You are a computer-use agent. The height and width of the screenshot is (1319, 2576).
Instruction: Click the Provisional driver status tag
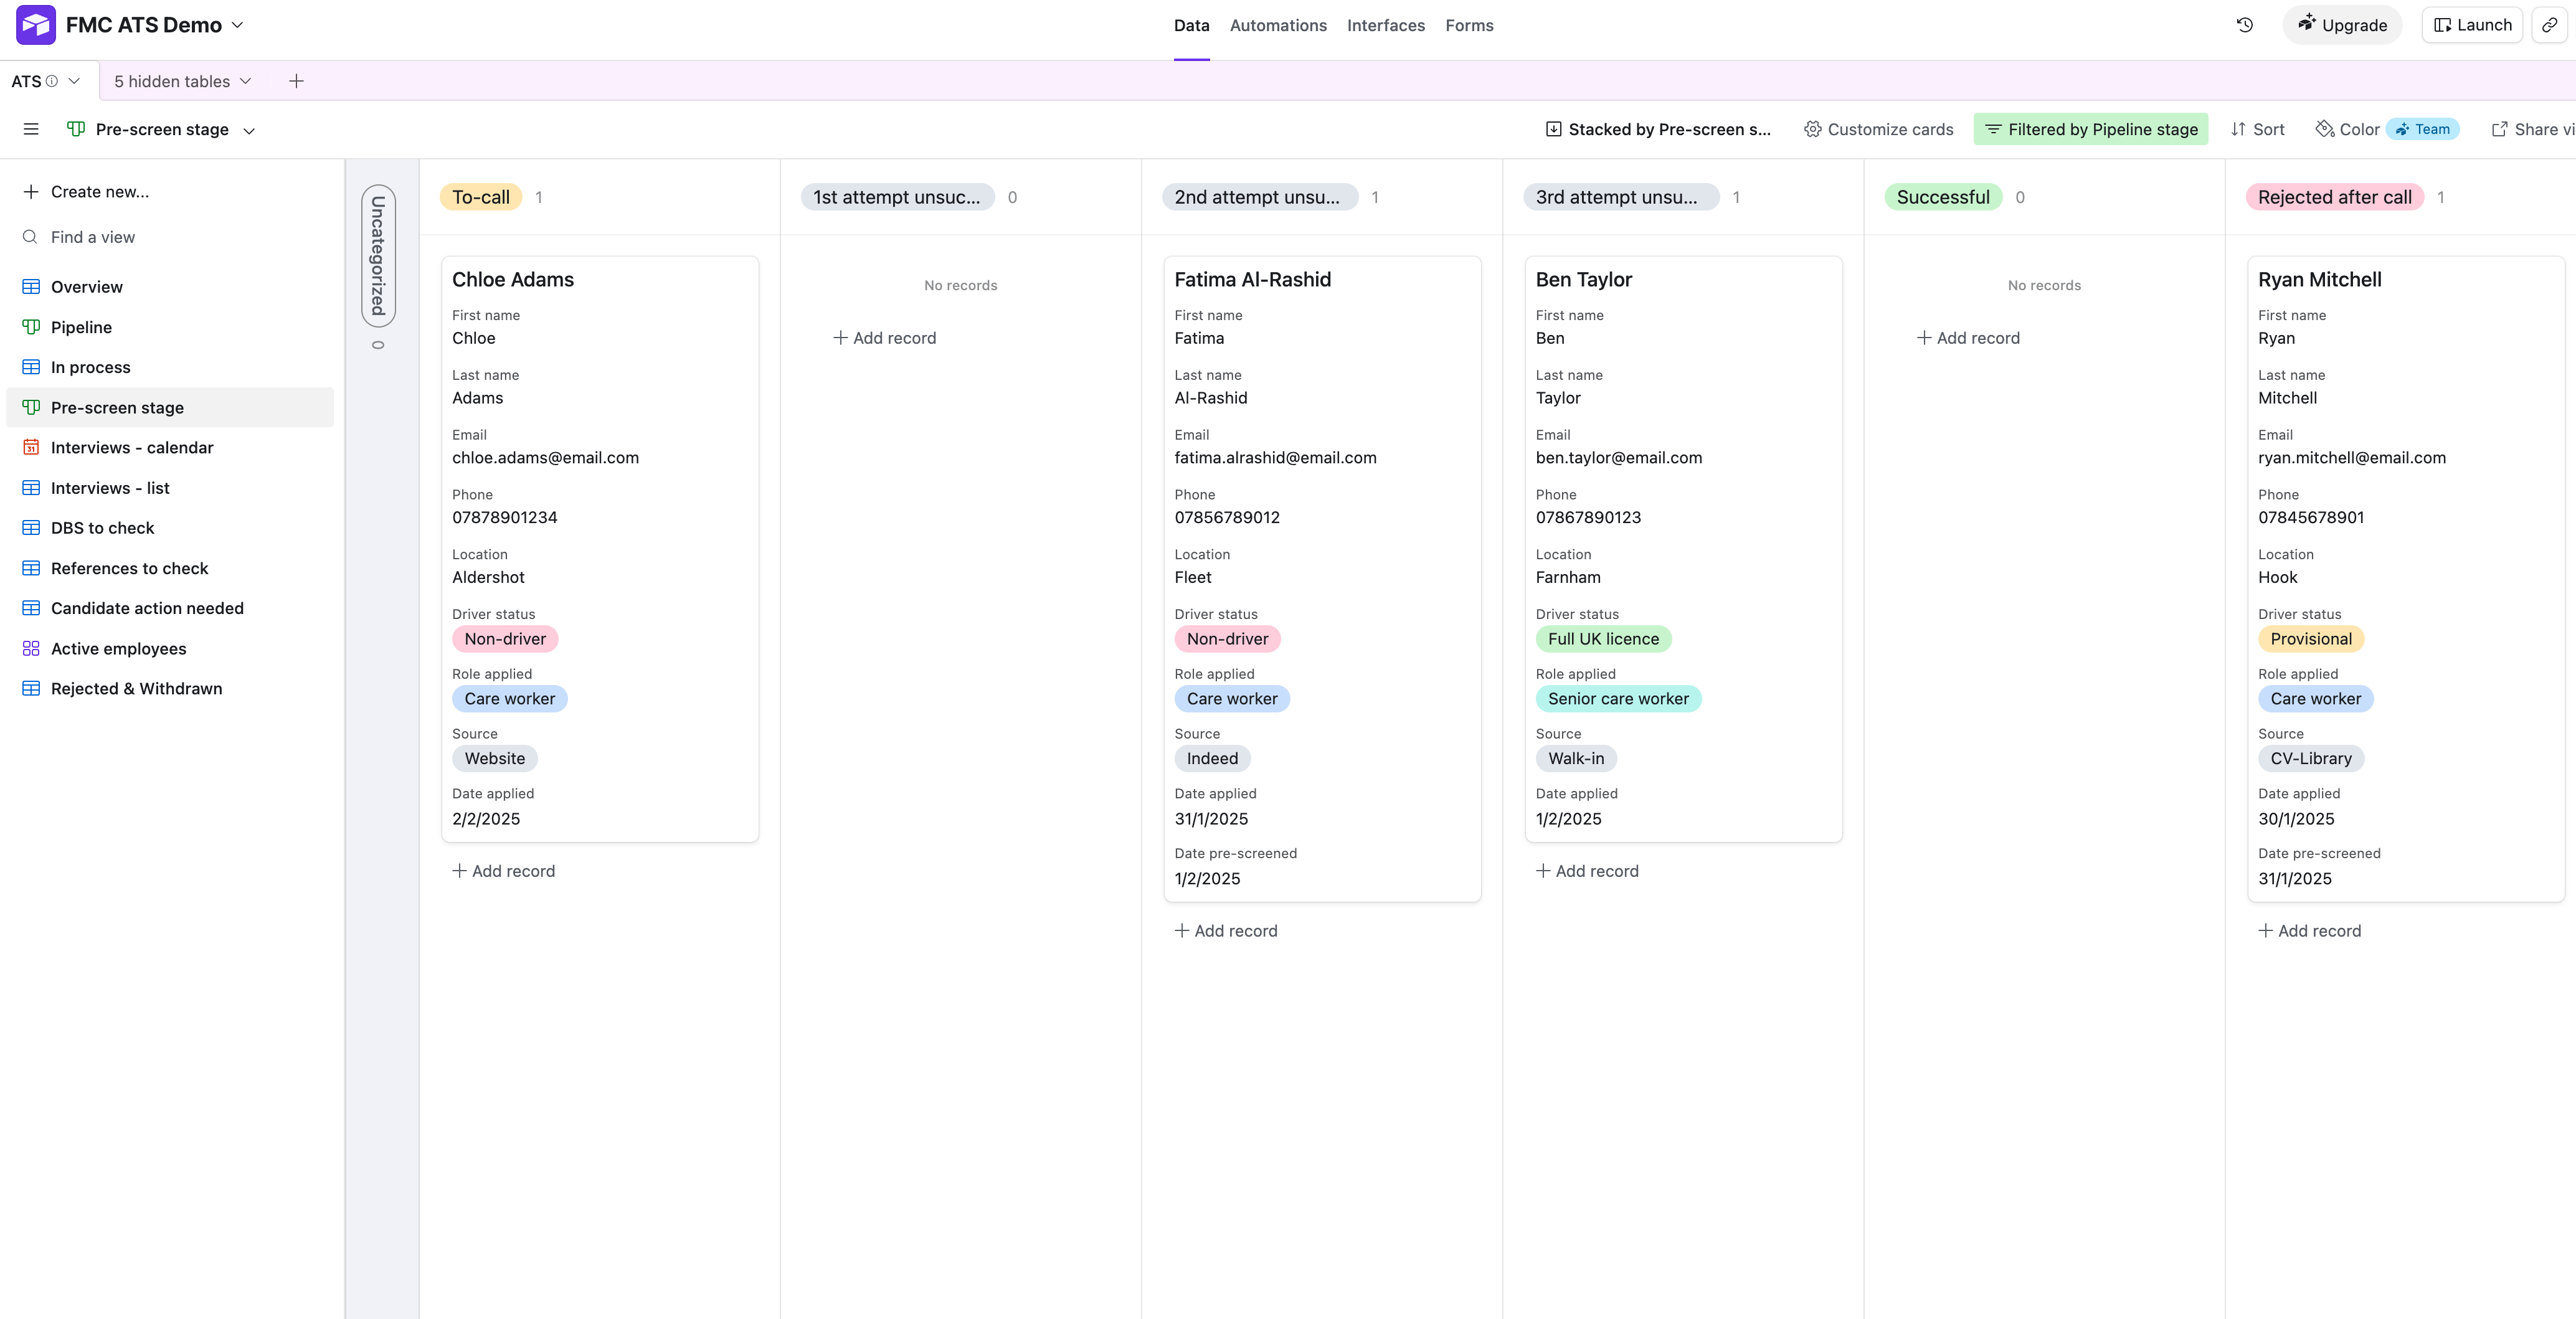point(2310,639)
